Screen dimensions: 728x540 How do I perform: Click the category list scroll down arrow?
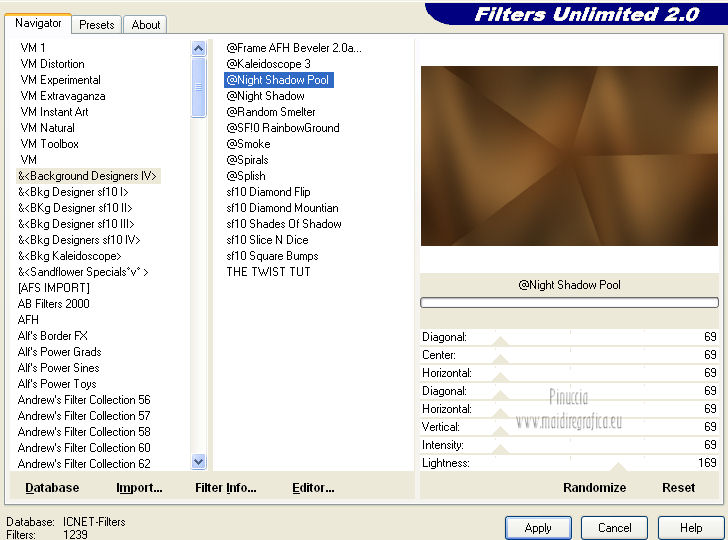point(199,462)
